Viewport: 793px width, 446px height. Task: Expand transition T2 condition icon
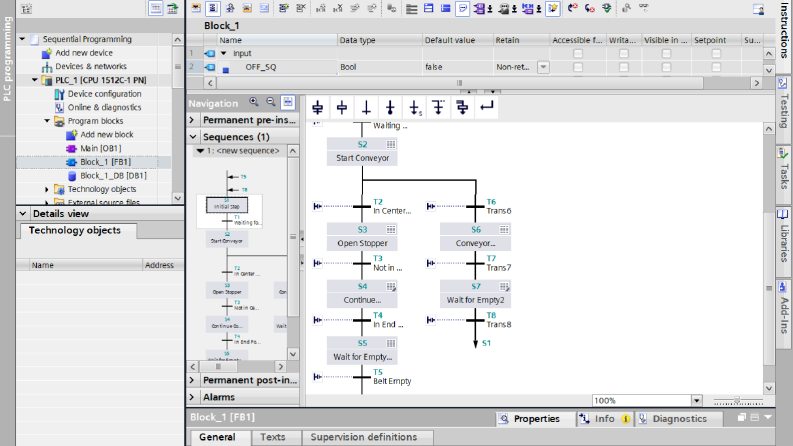318,206
